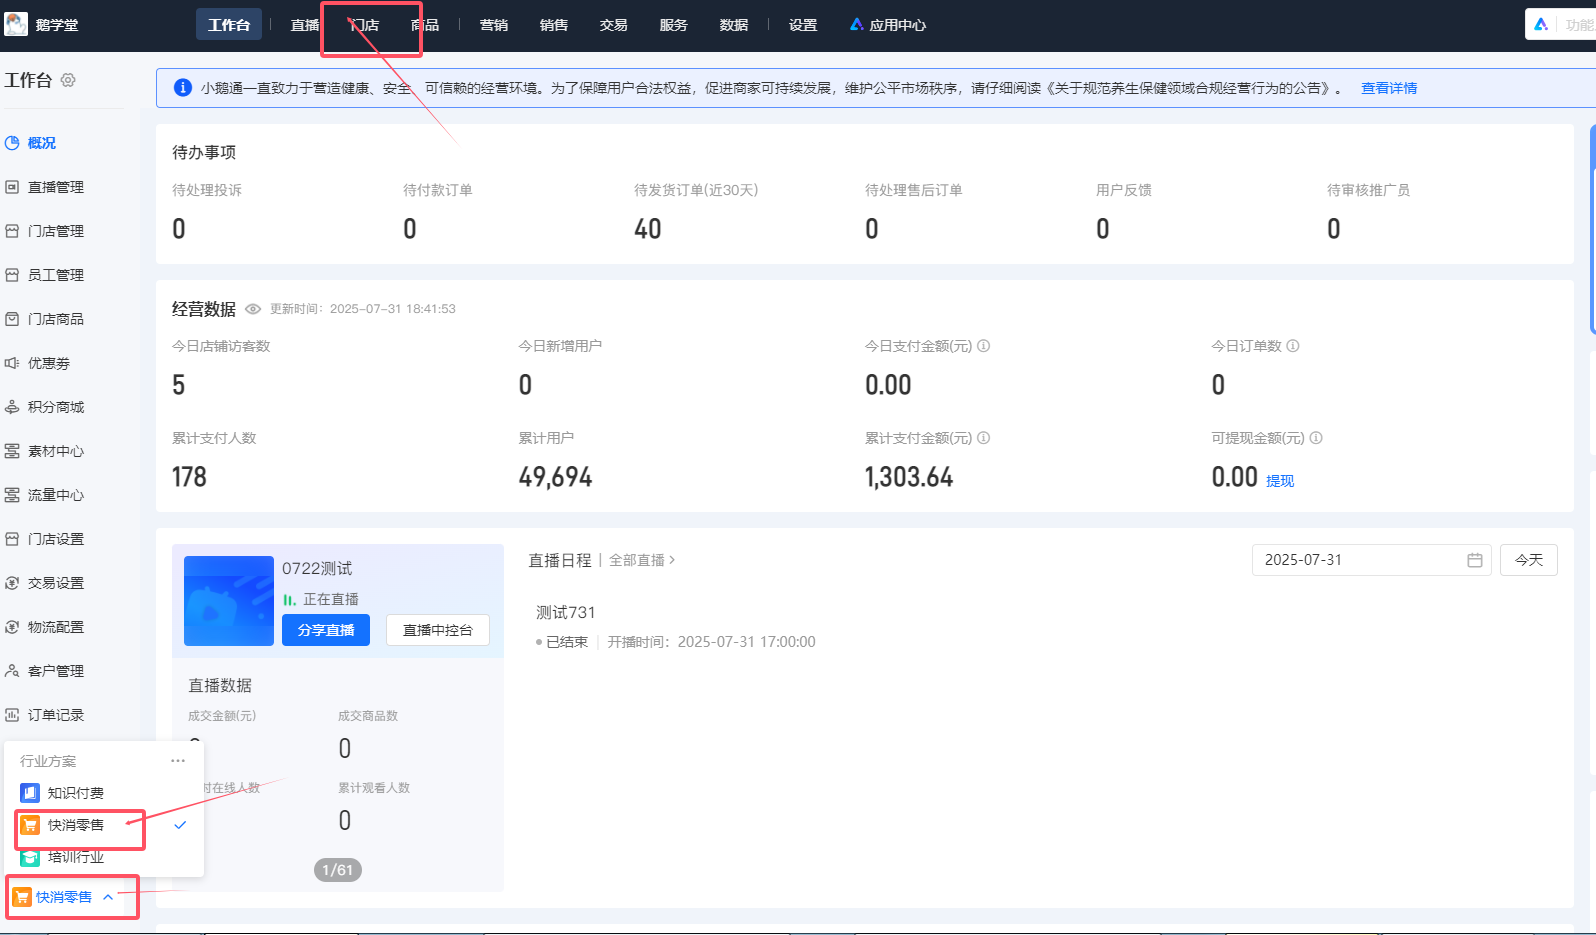Click the 0722测试 live stream thumbnail
Image resolution: width=1596 pixels, height=935 pixels.
(x=229, y=600)
